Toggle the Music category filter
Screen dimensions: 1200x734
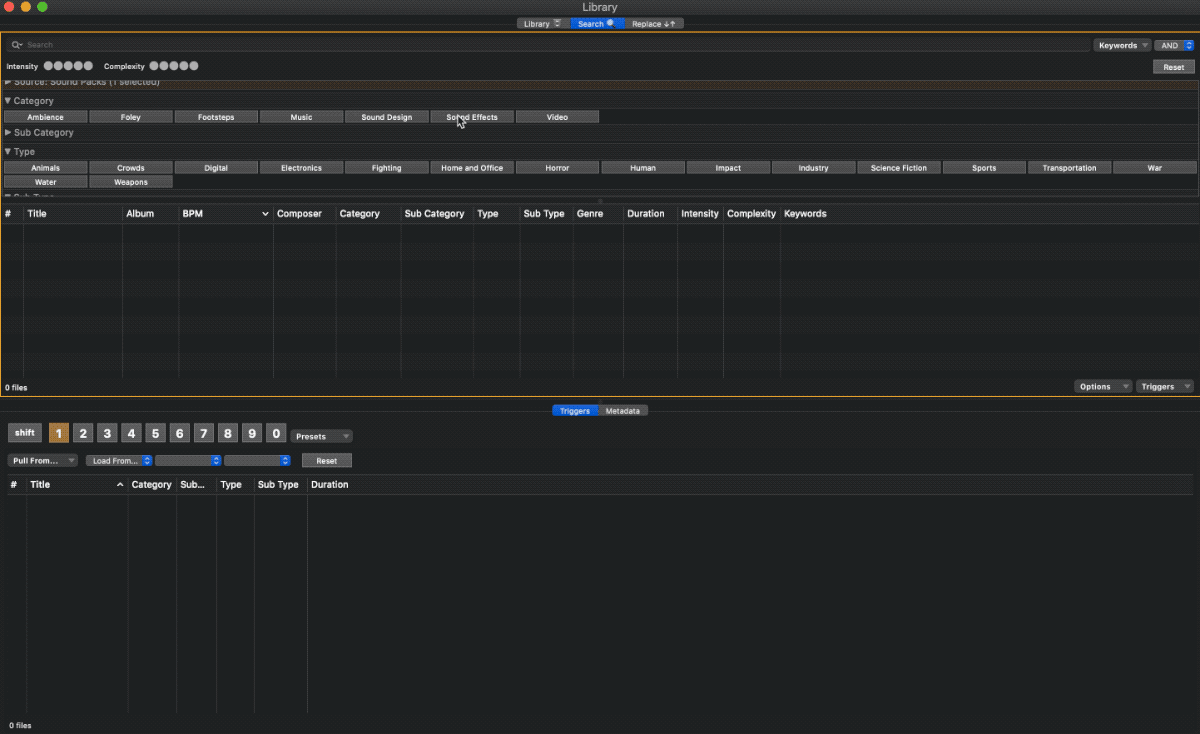(301, 117)
